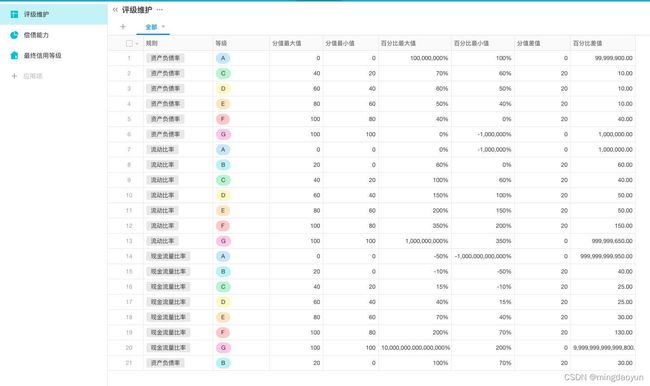Image resolution: width=650 pixels, height=386 pixels.
Task: Select the grade G badge in row 13
Action: click(x=223, y=241)
